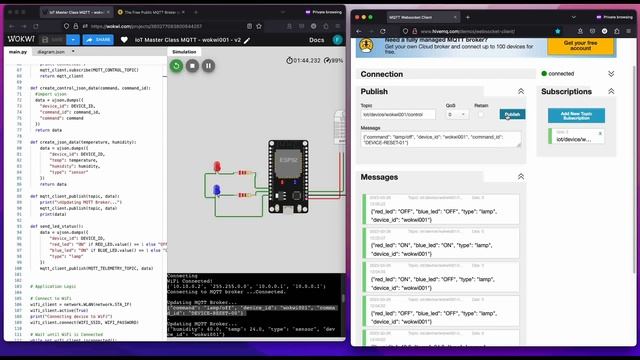640x360 pixels.
Task: Open the Wokwi browser hamburger menu
Action: coord(338,26)
